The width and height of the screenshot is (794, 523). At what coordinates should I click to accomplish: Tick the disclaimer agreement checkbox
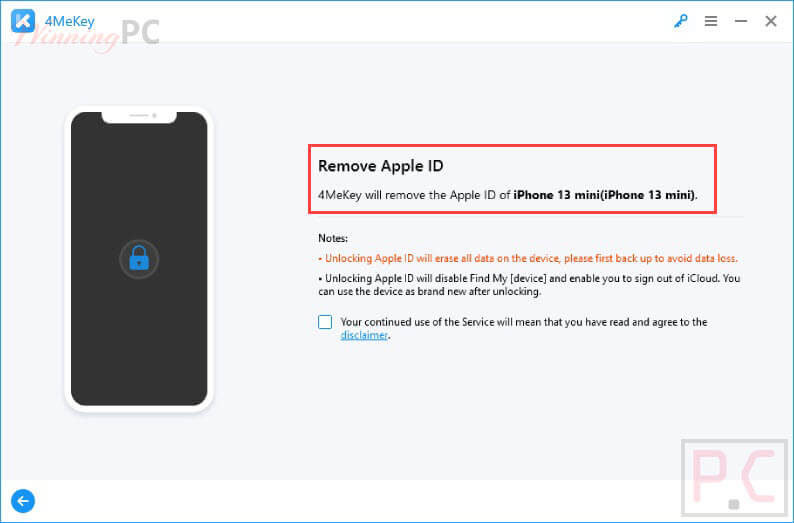325,322
